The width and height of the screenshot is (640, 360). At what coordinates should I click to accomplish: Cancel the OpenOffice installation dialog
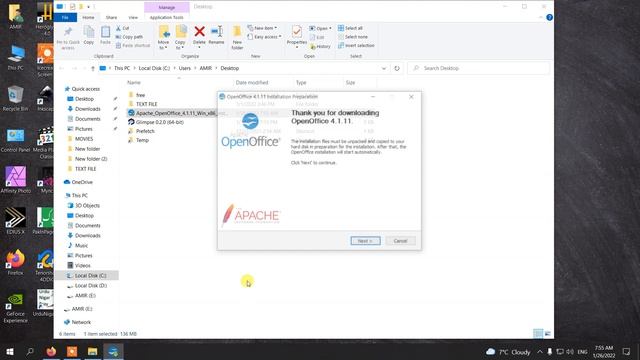point(400,241)
